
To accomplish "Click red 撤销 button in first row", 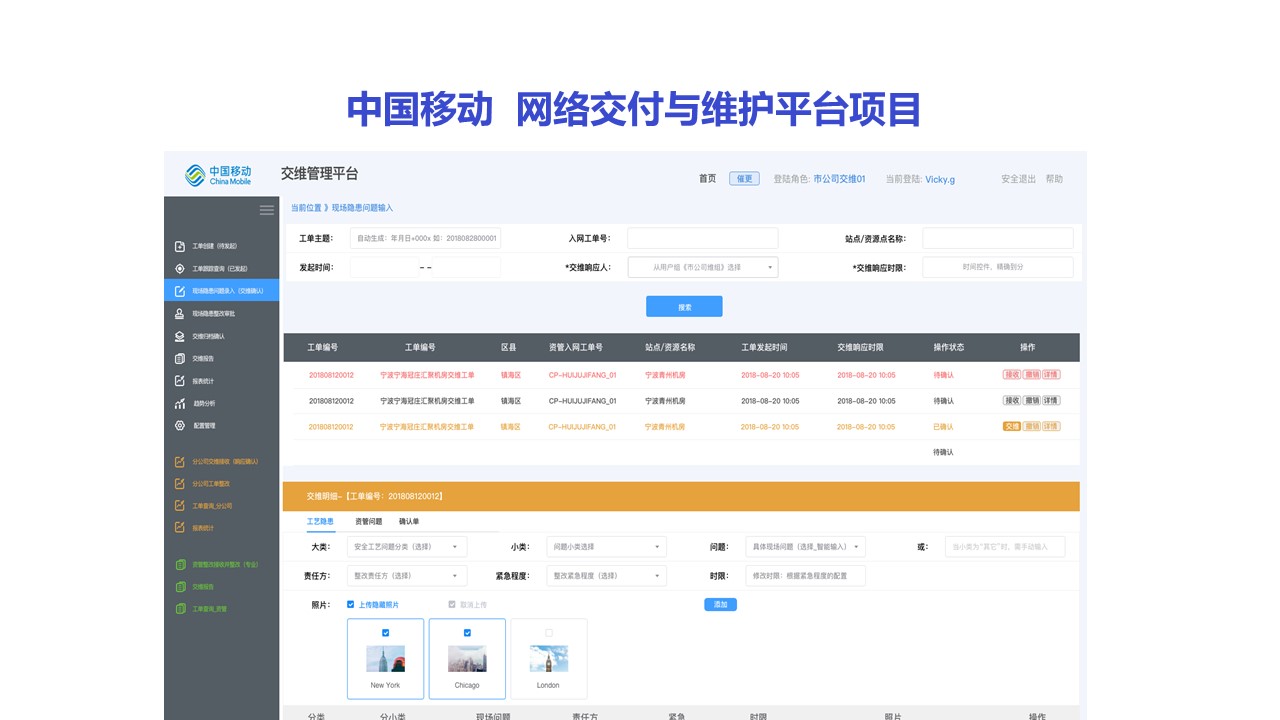I will coord(1032,375).
